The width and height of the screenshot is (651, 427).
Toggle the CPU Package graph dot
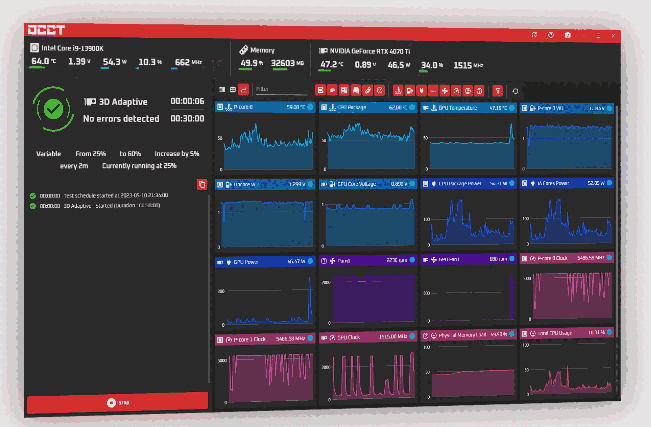pyautogui.click(x=411, y=107)
